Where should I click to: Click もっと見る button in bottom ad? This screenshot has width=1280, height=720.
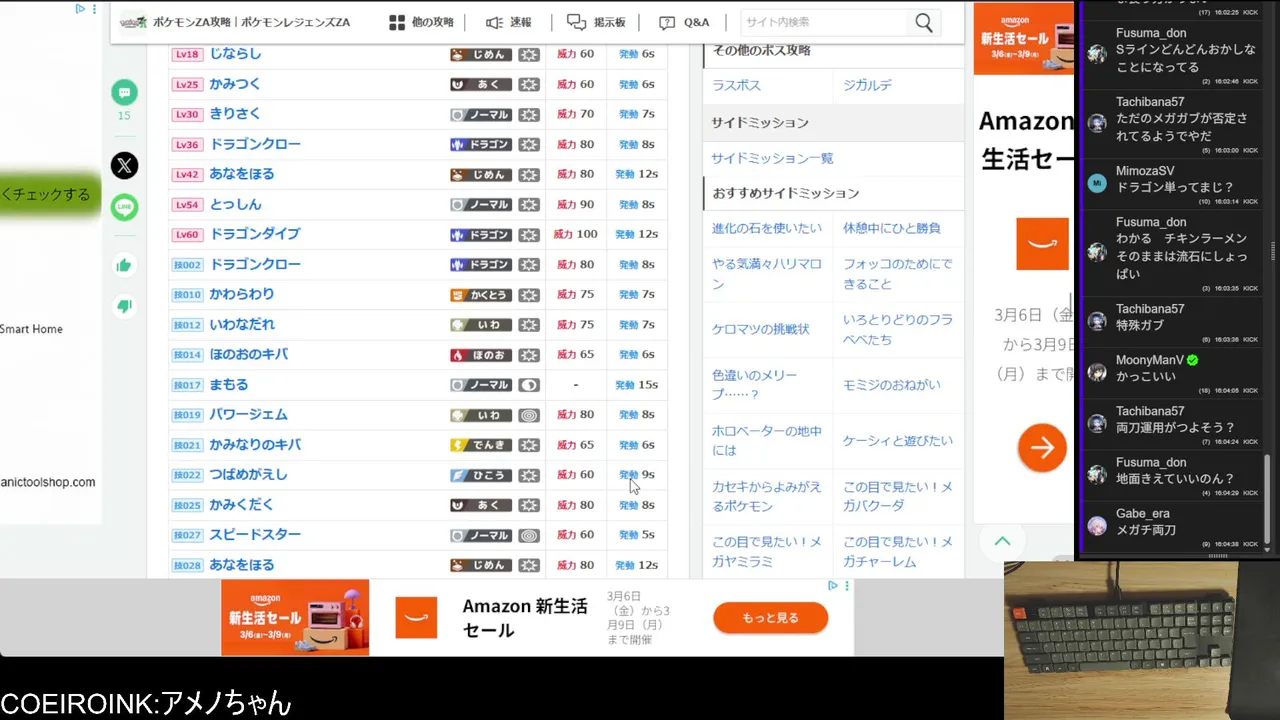pyautogui.click(x=770, y=618)
